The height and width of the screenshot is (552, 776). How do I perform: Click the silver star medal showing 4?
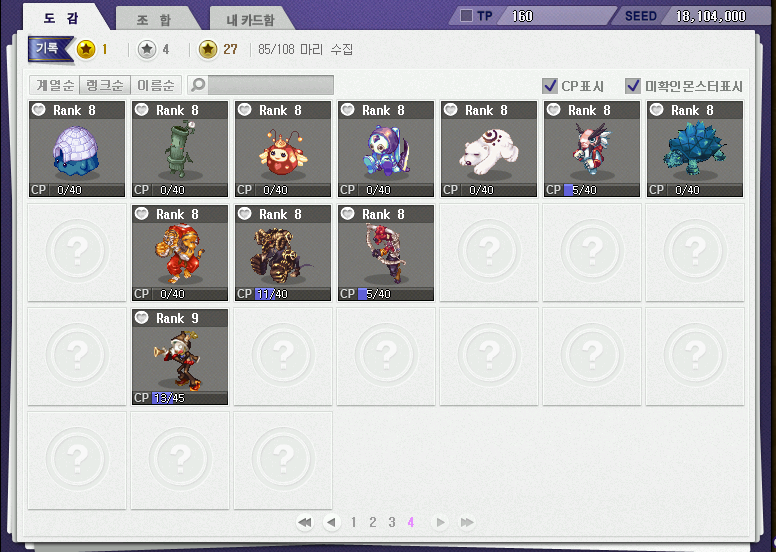click(147, 49)
